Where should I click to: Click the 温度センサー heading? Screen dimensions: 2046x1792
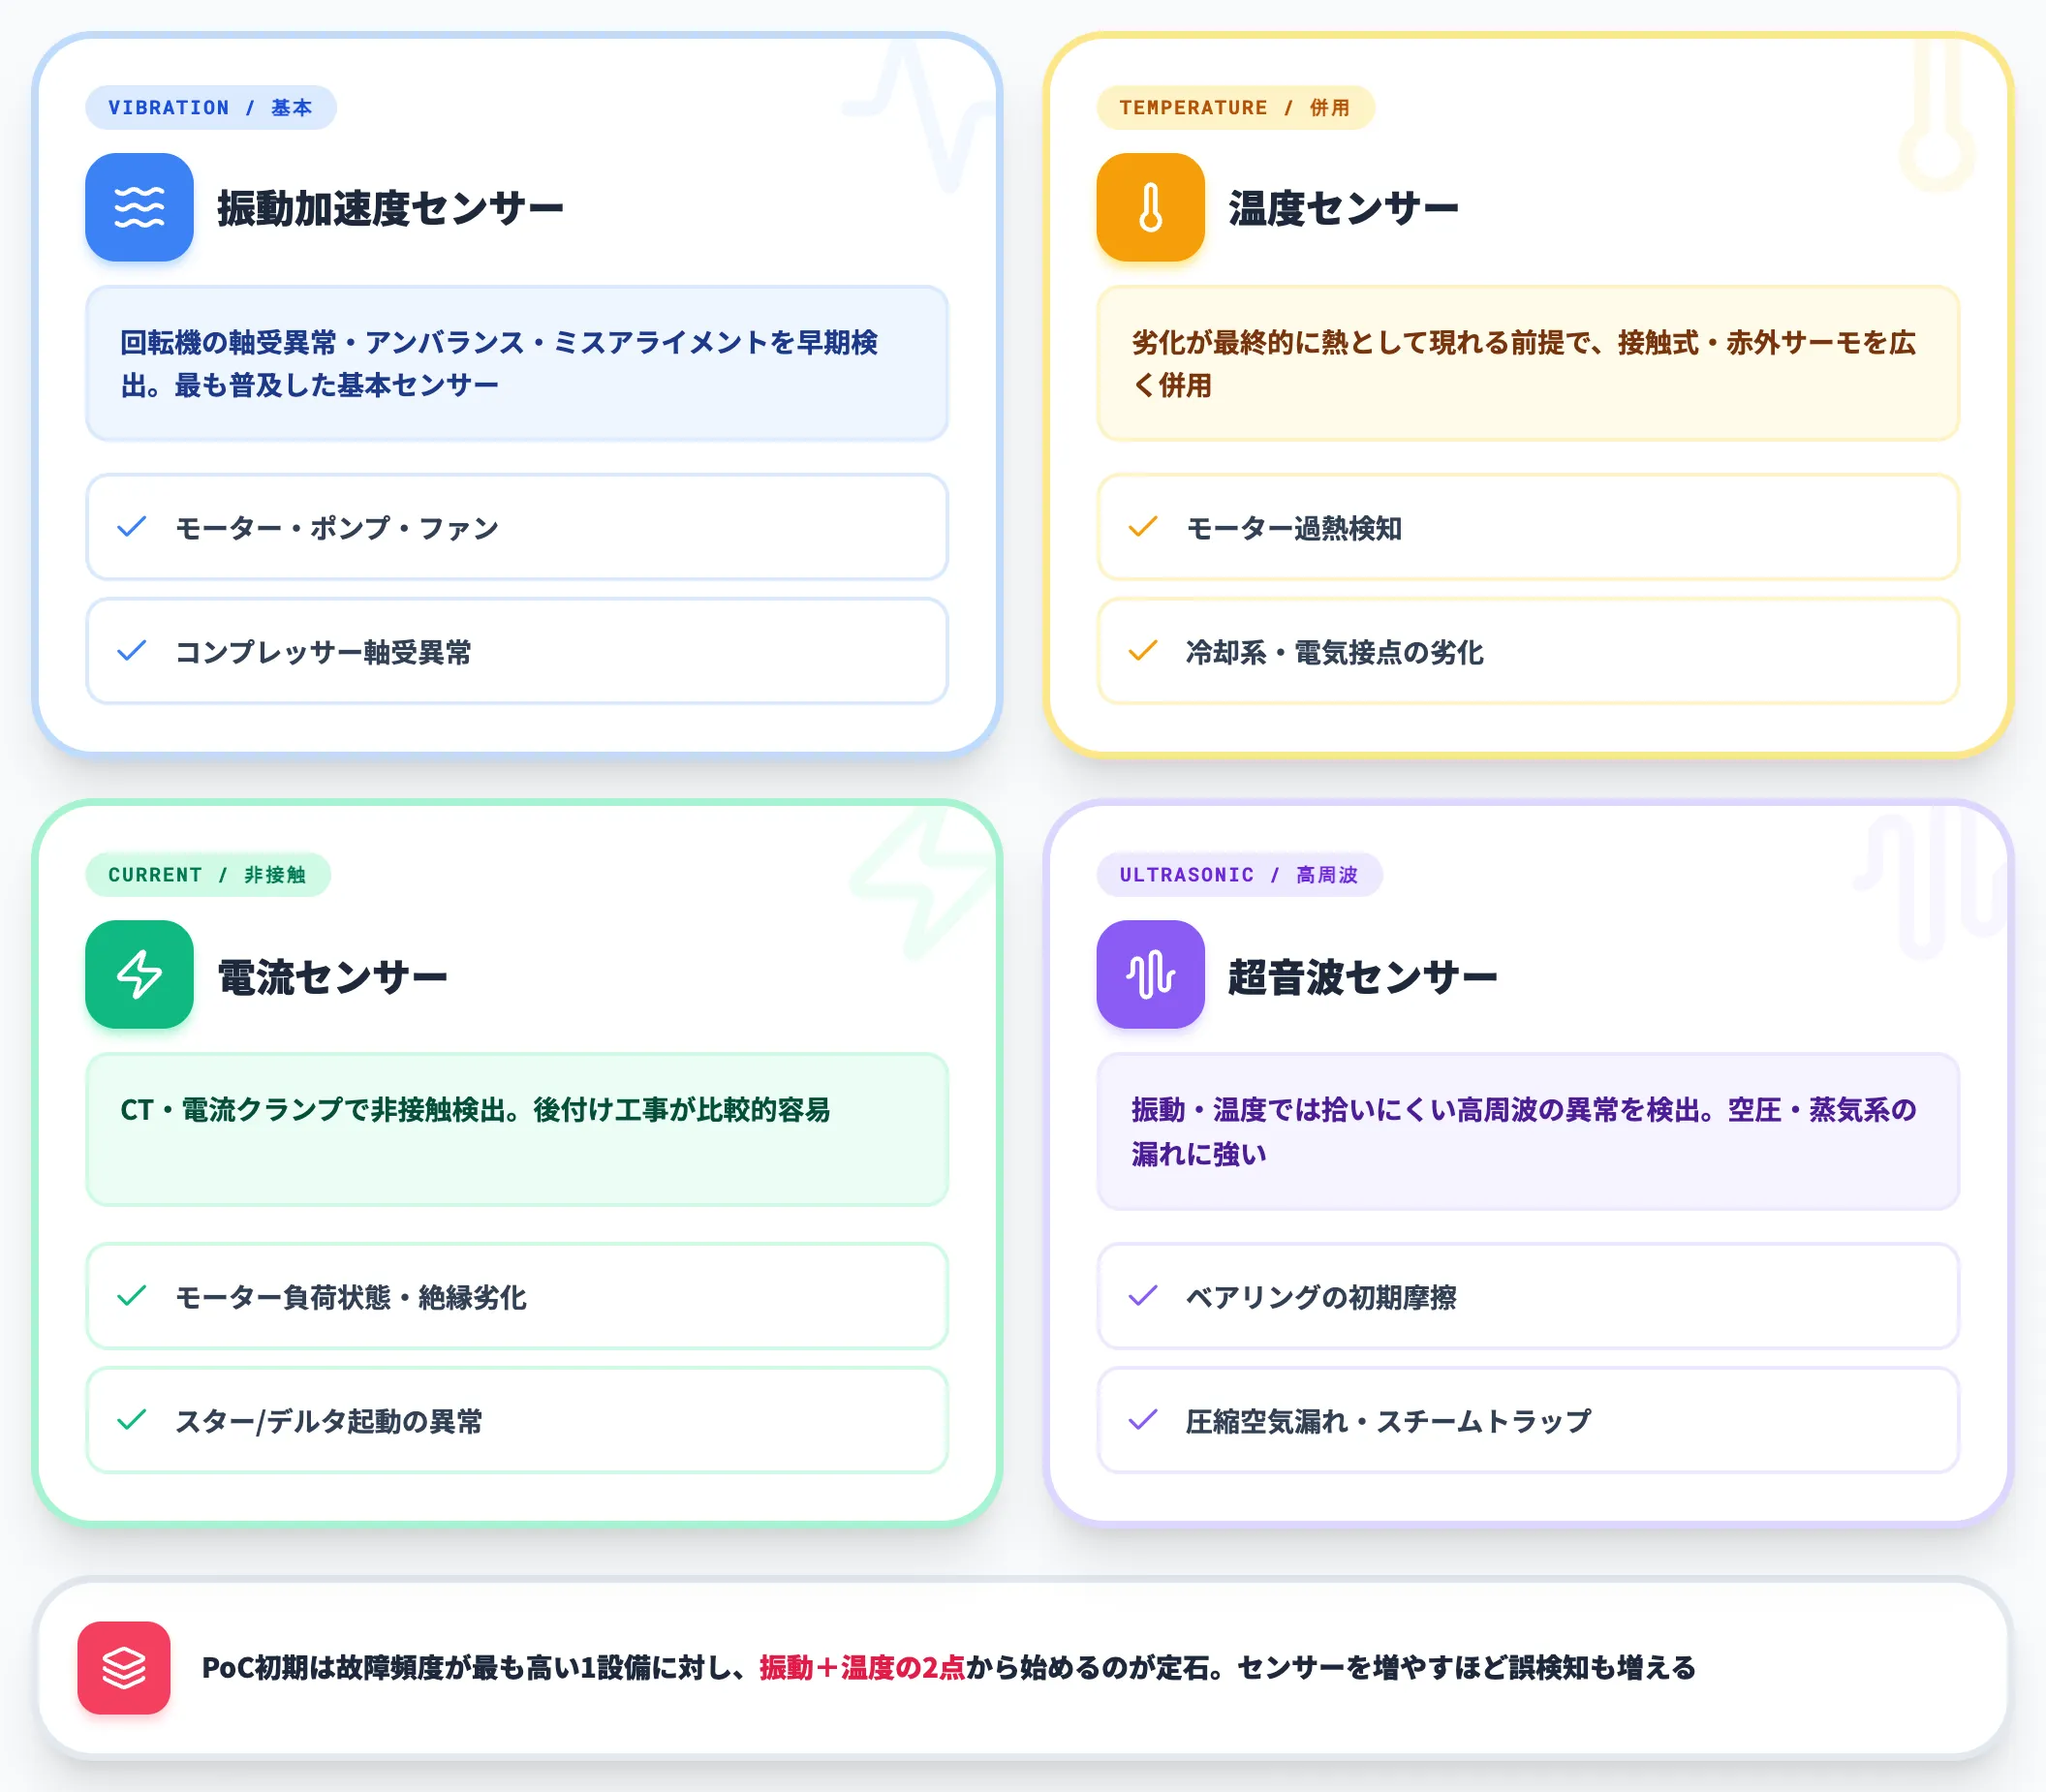click(1343, 208)
